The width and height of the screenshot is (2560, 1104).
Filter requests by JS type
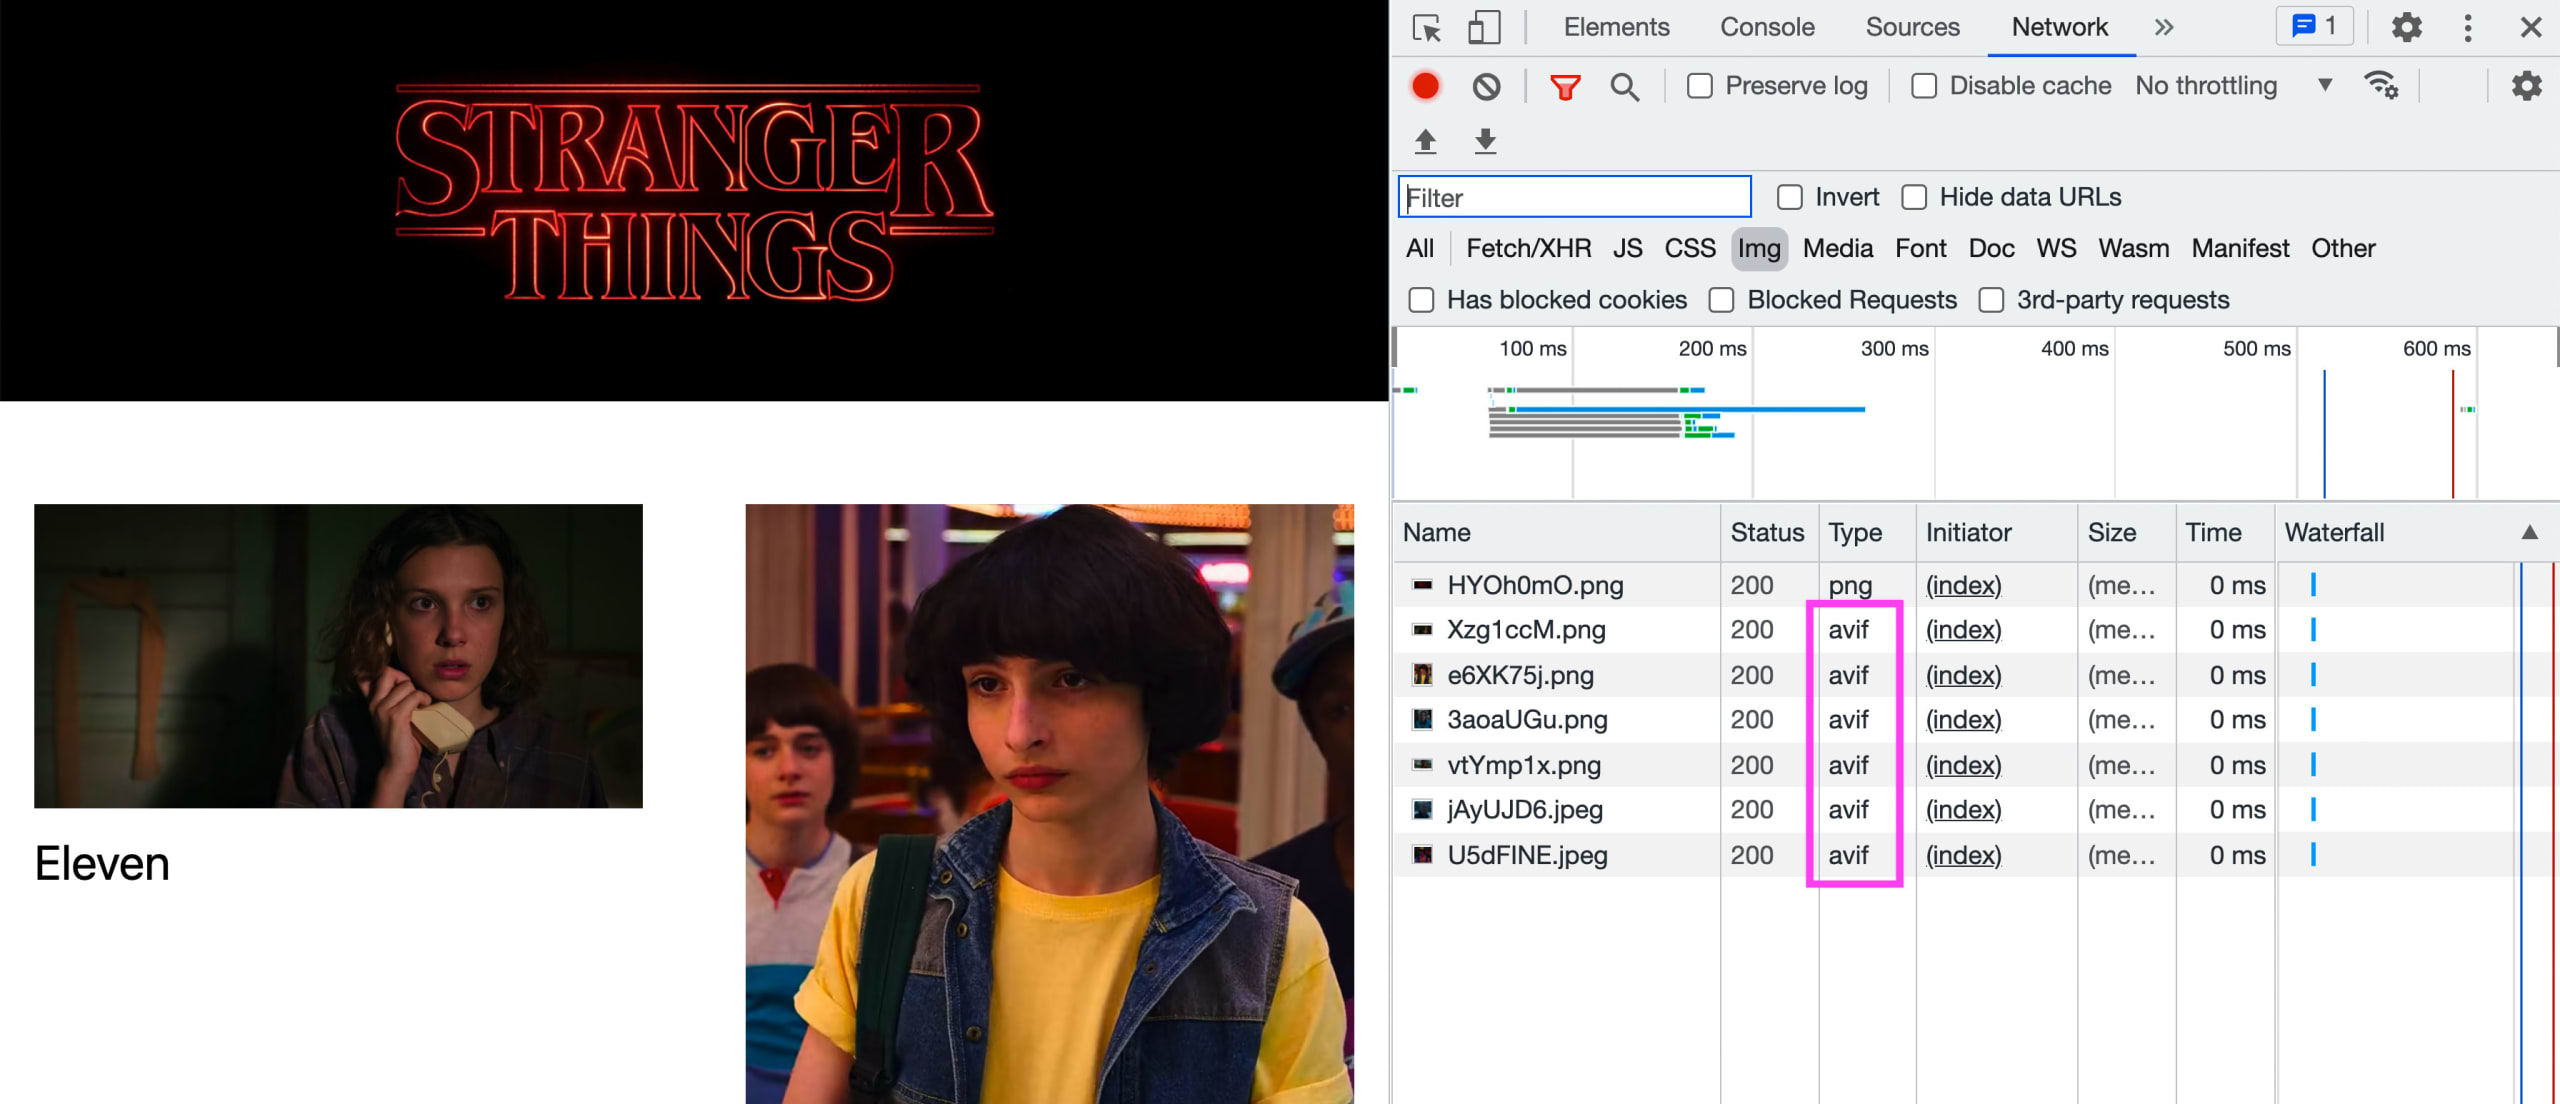tap(1627, 248)
